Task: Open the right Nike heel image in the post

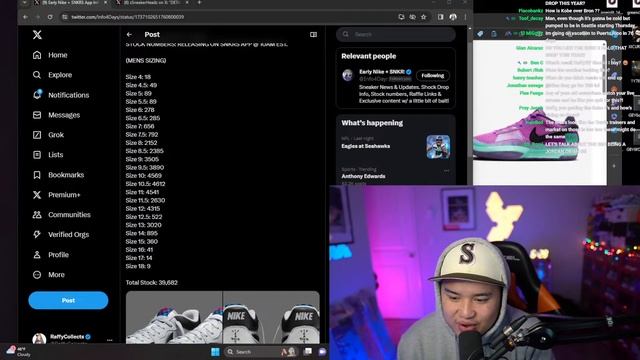Action: 271,318
